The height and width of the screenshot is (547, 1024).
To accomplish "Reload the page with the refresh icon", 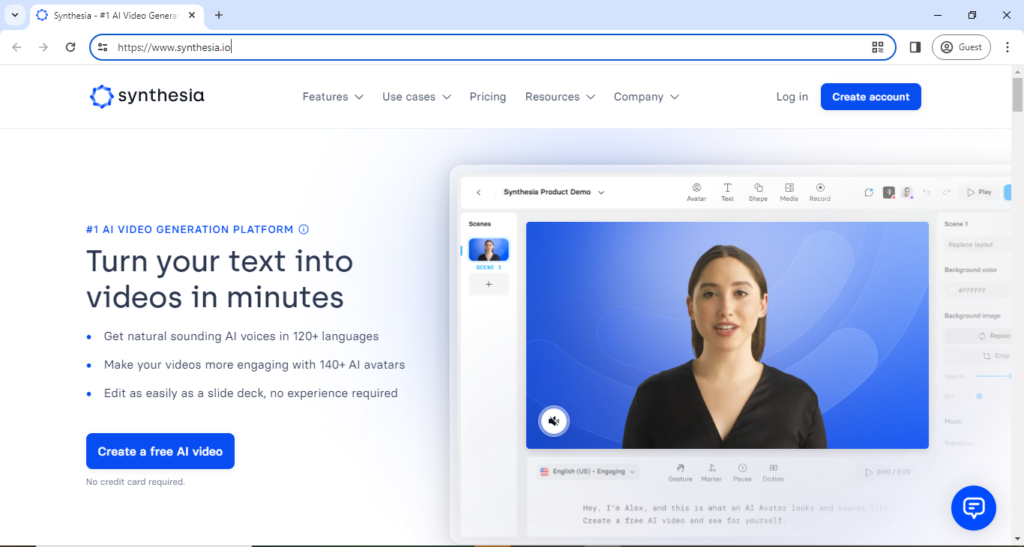I will (70, 47).
